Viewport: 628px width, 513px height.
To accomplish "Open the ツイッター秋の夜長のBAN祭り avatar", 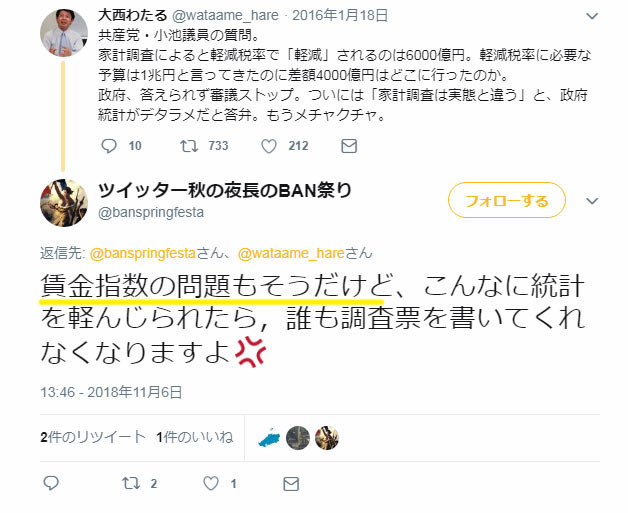I will click(64, 203).
